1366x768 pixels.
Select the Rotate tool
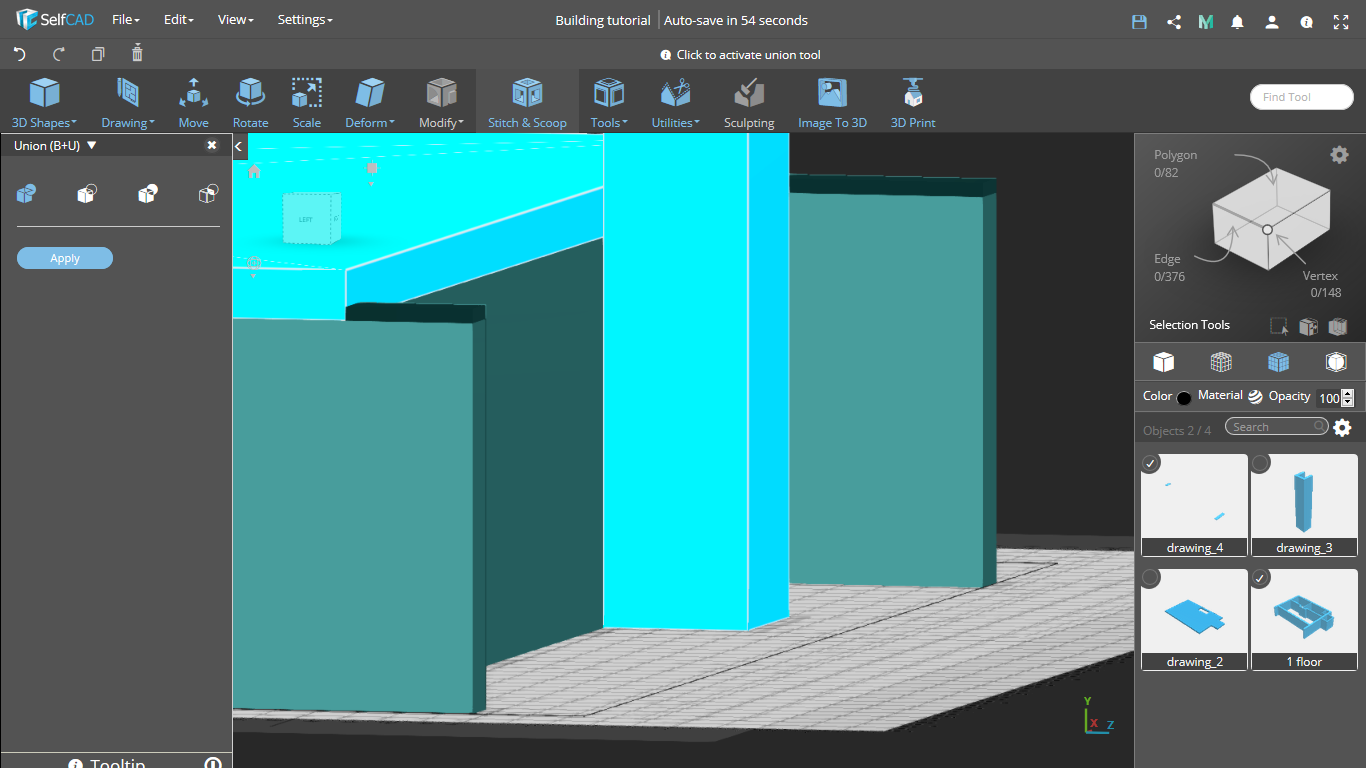tap(250, 103)
